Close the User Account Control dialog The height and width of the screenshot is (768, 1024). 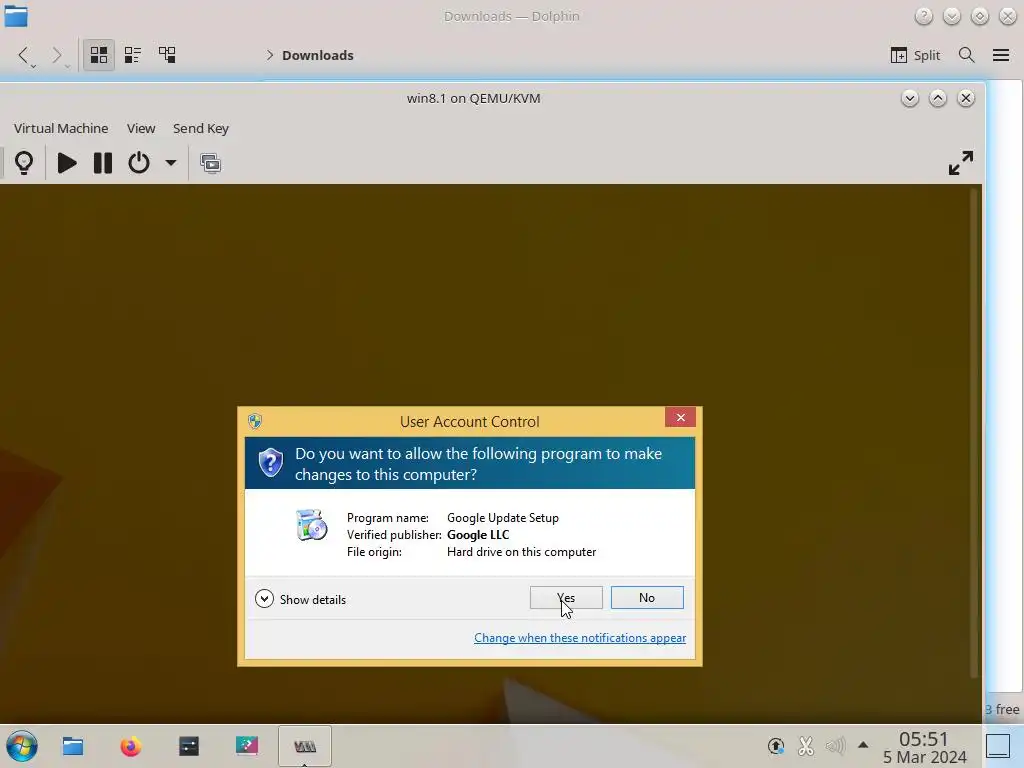pyautogui.click(x=680, y=417)
